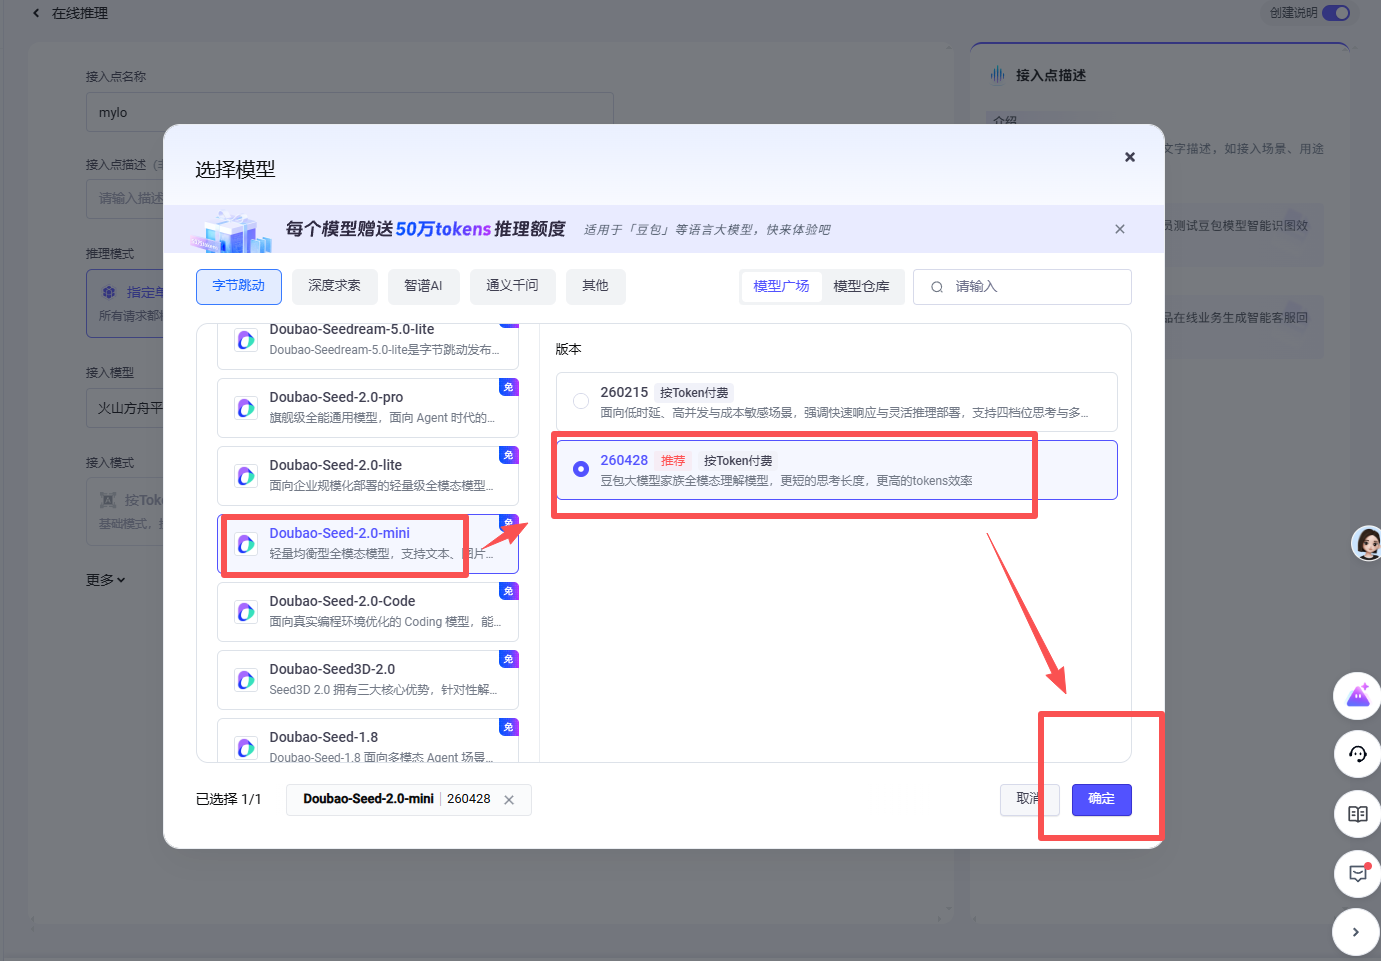Open the headset customer support button
Image resolution: width=1381 pixels, height=961 pixels.
coord(1357,755)
